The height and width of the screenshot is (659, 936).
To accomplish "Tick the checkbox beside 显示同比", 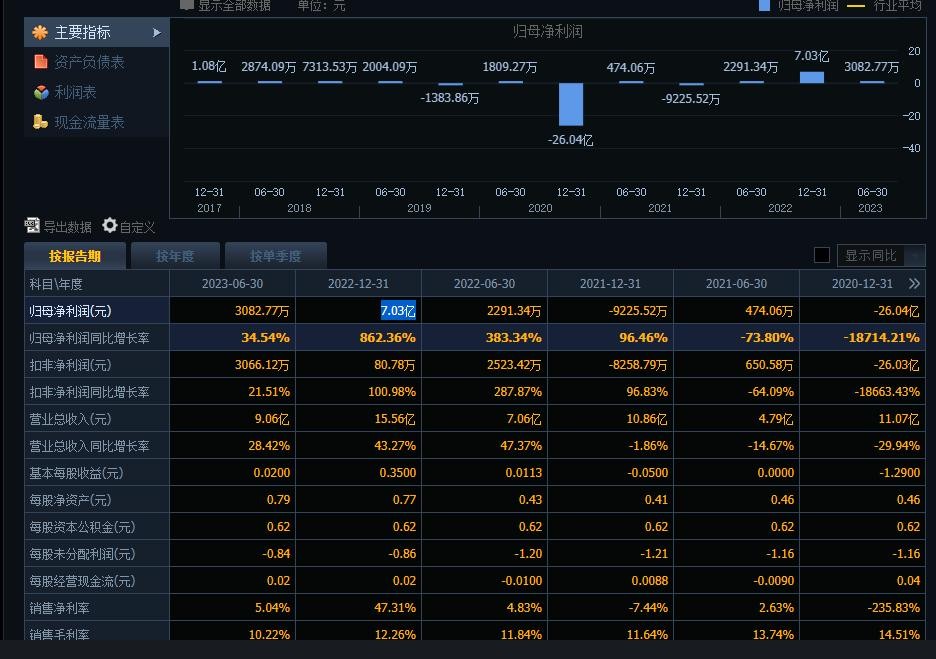I will (822, 255).
